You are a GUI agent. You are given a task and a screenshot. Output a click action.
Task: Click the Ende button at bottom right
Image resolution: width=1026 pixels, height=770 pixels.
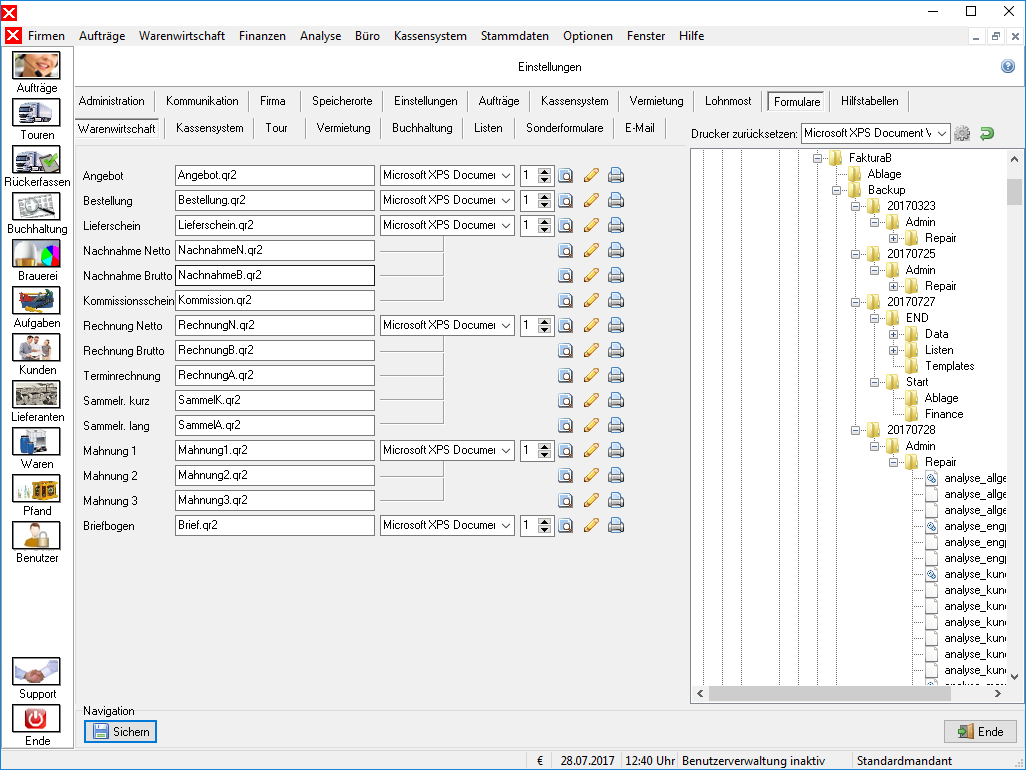[x=980, y=731]
